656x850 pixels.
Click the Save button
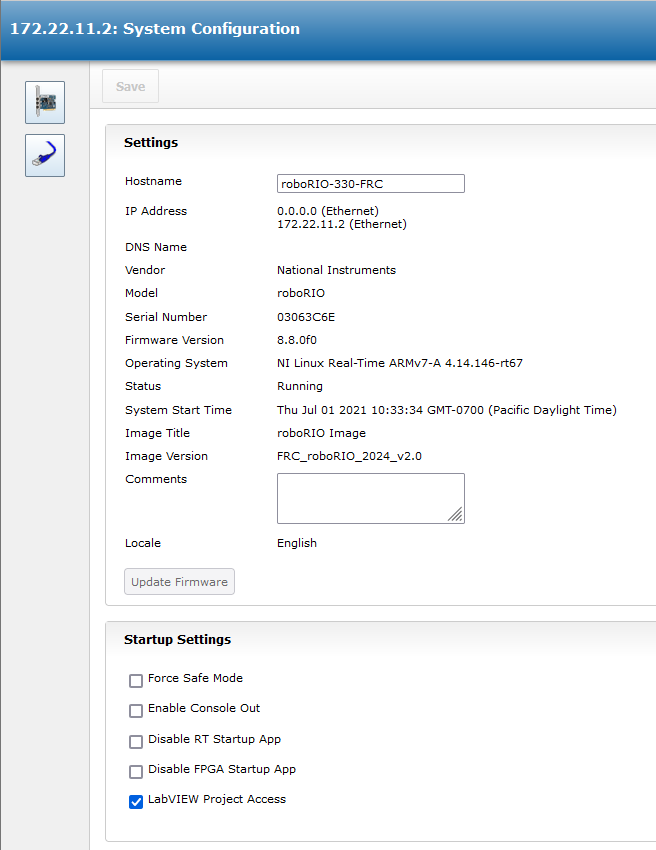[130, 87]
